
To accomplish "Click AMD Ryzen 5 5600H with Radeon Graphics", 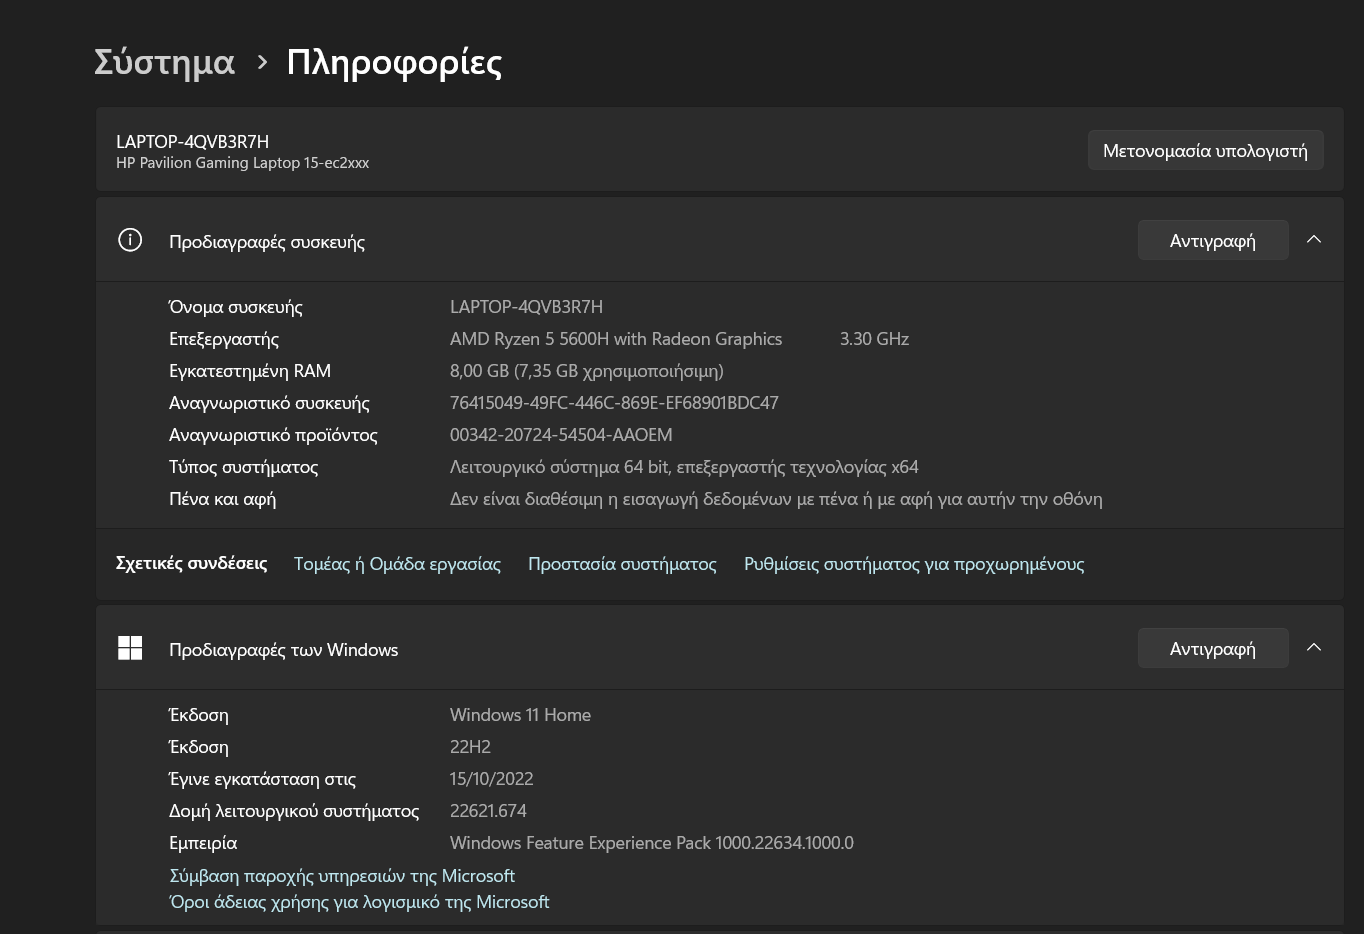I will click(616, 339).
